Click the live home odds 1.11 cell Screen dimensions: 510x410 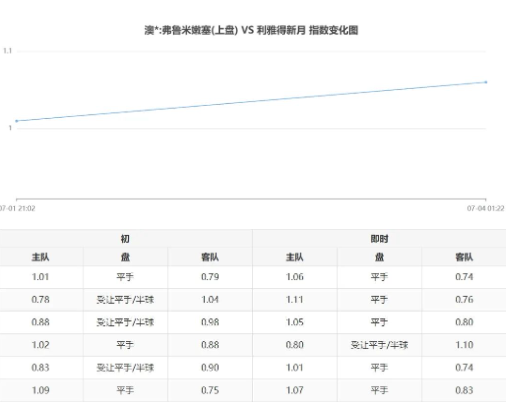tap(295, 300)
